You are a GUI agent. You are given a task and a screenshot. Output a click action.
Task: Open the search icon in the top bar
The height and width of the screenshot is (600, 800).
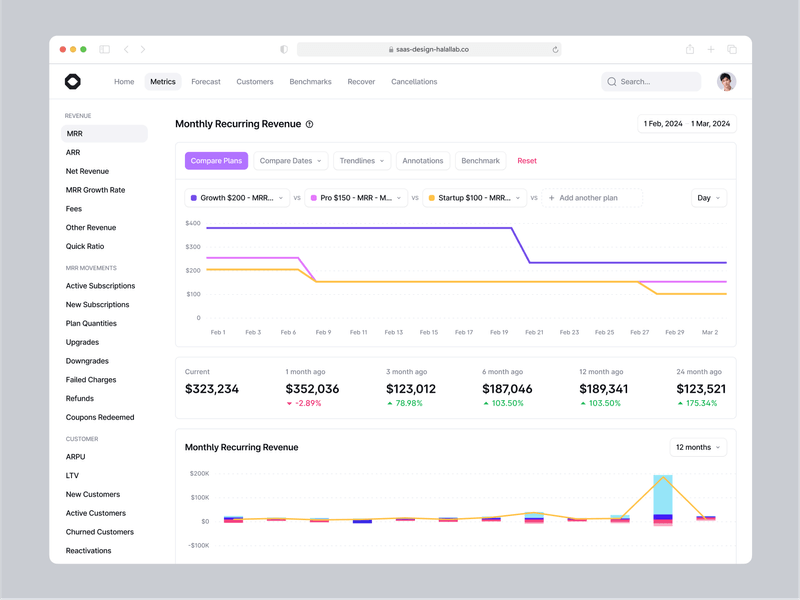pyautogui.click(x=610, y=81)
